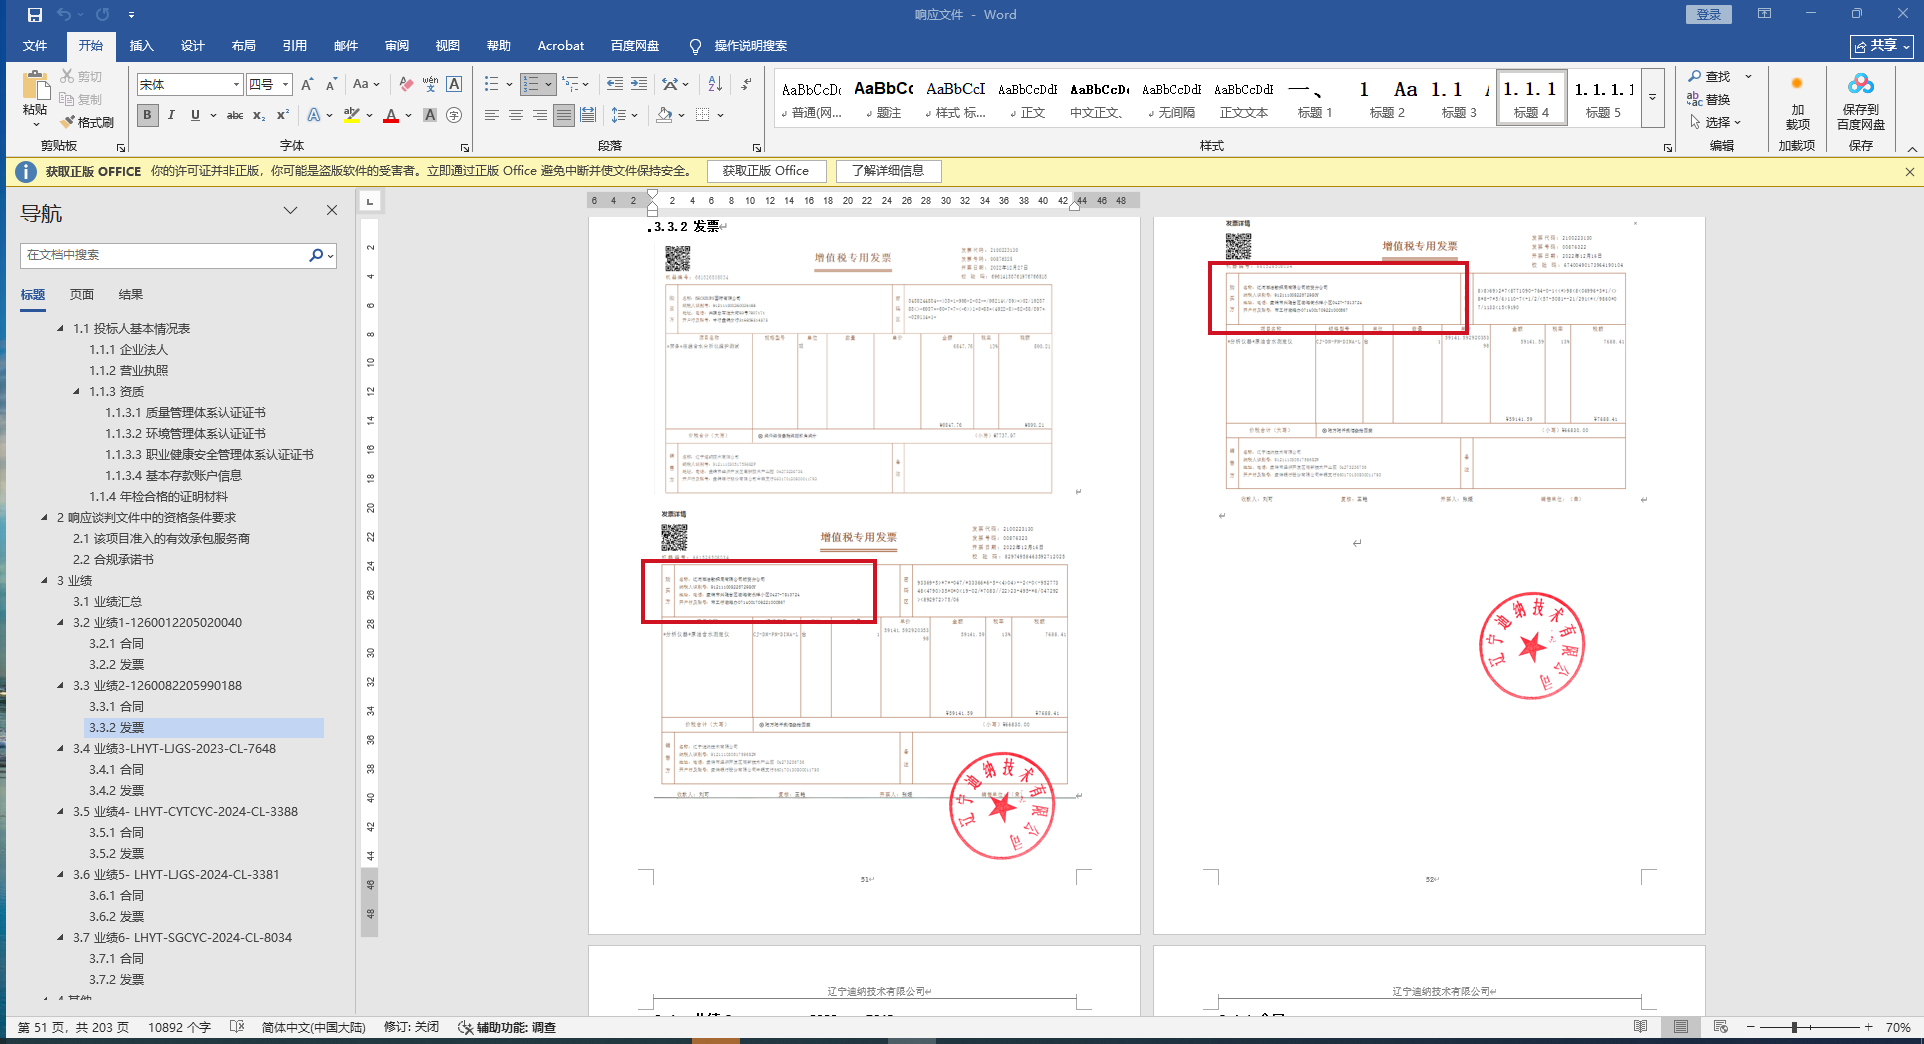Toggle superscript formatting

pos(283,115)
